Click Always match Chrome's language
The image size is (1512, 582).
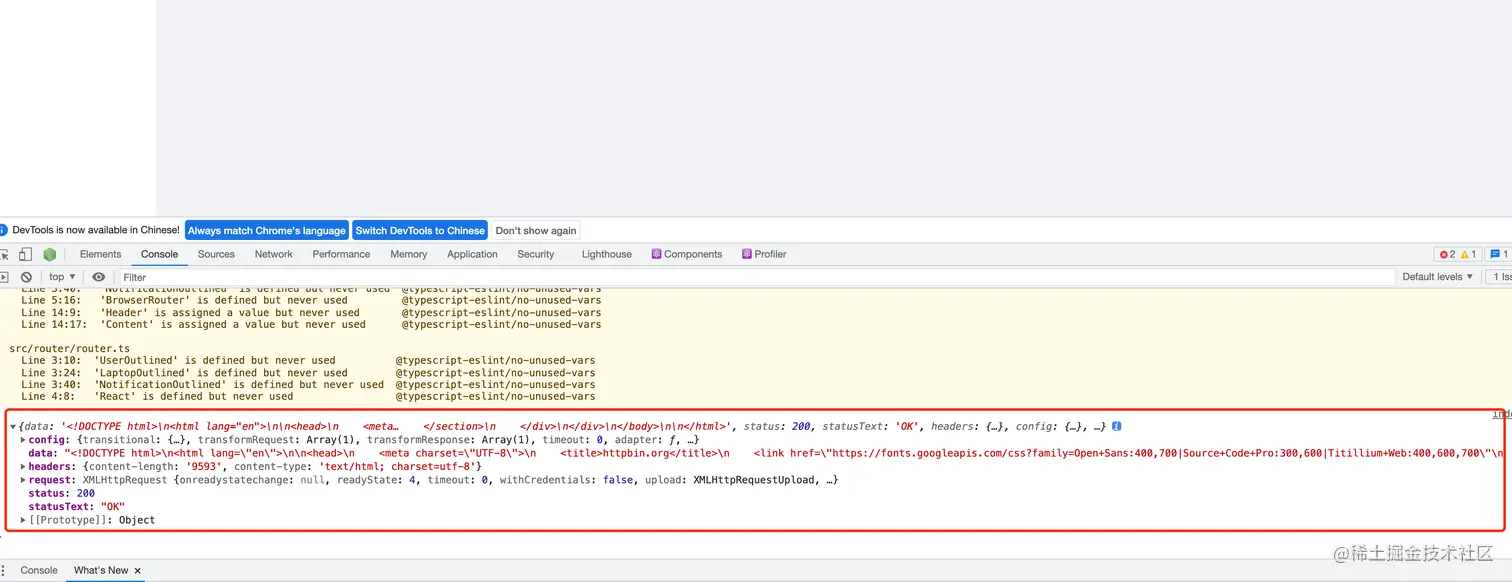click(266, 230)
